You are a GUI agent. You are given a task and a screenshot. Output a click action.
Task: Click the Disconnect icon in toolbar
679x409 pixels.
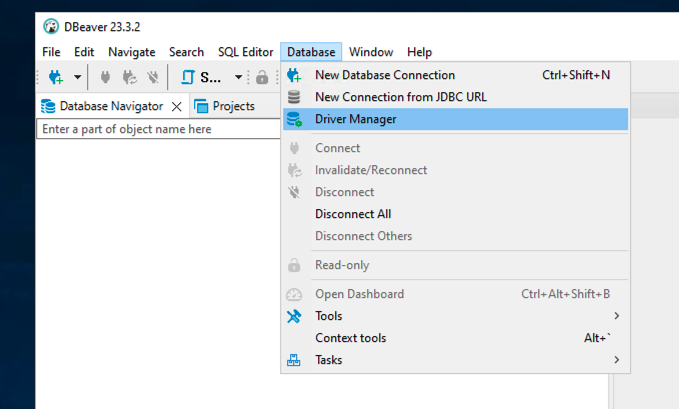click(x=152, y=78)
